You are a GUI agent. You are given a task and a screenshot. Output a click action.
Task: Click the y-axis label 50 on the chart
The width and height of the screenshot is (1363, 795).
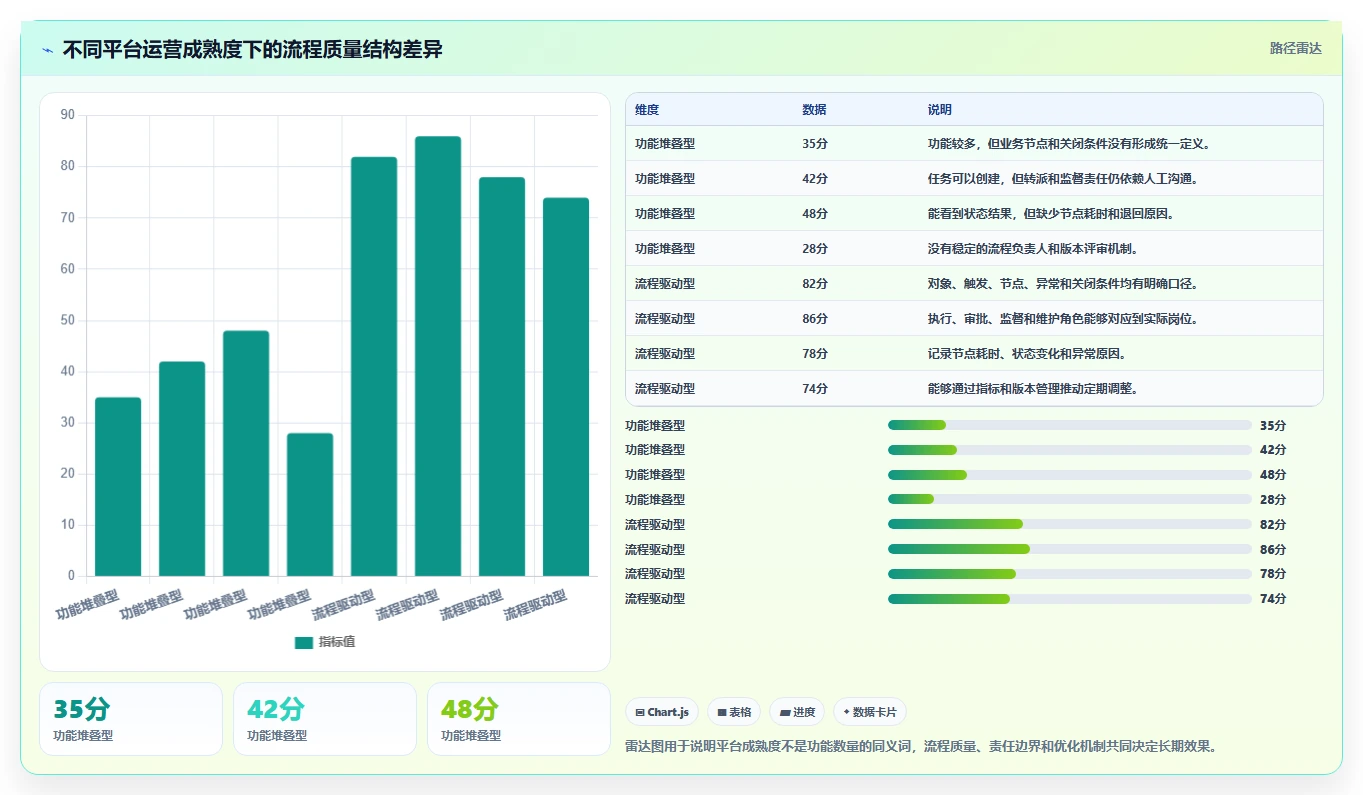[68, 320]
